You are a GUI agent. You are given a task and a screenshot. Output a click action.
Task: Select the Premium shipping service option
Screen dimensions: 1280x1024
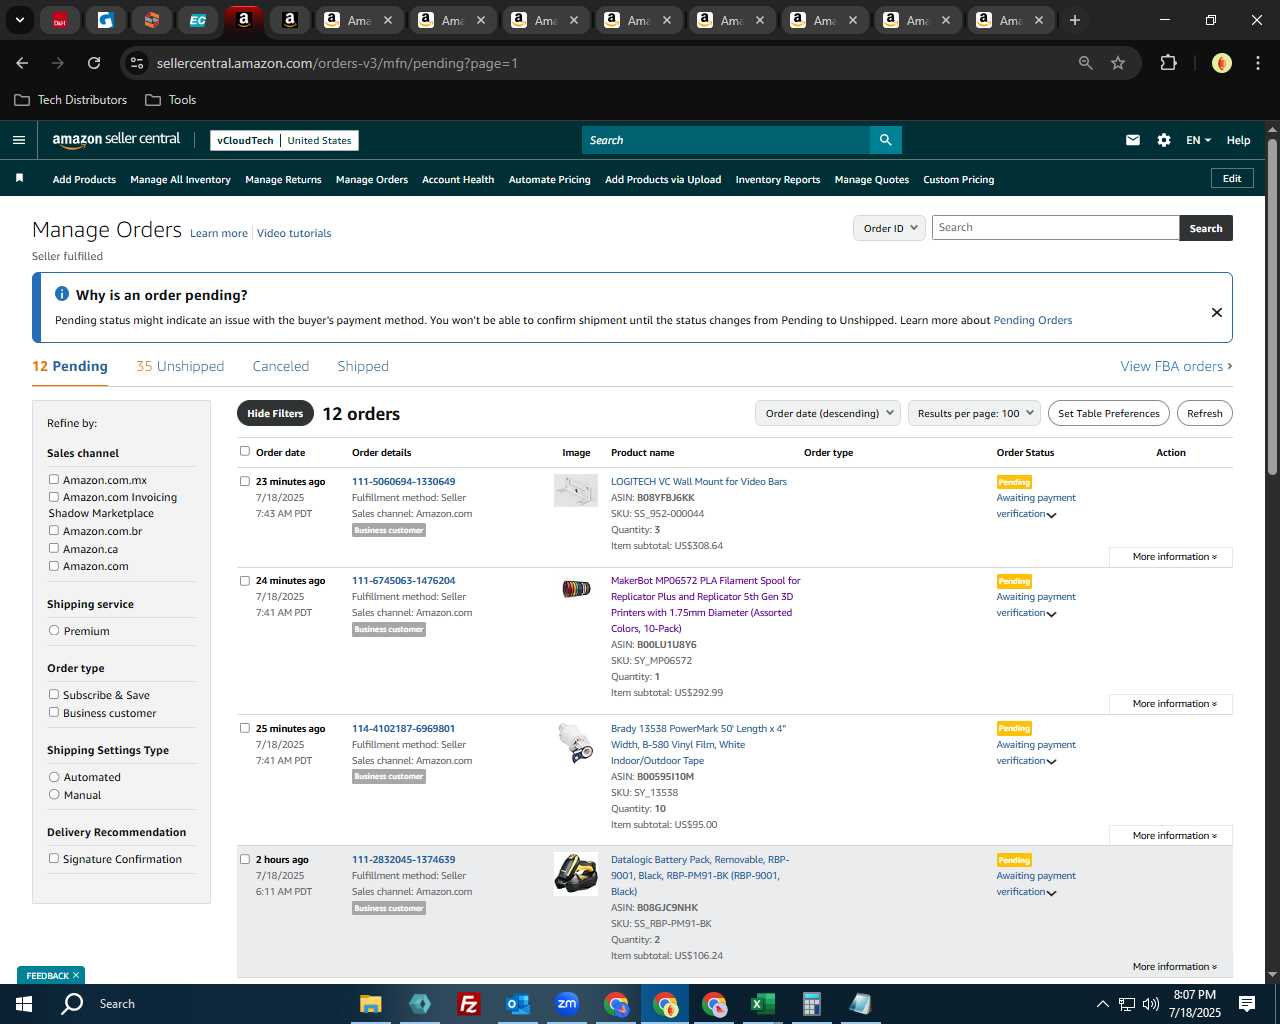[54, 630]
